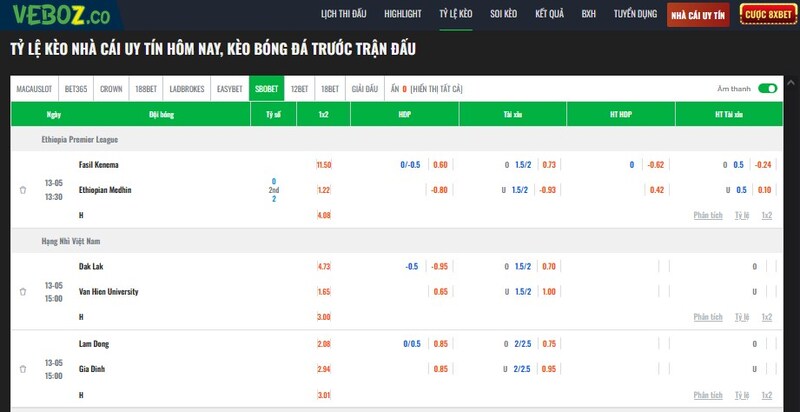Open the Giải đấu league filter
The image size is (800, 412).
(365, 89)
